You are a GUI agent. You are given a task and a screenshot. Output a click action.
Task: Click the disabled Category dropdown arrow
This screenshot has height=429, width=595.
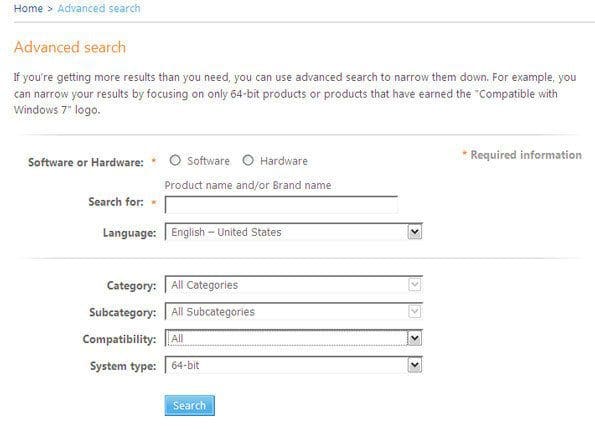pyautogui.click(x=414, y=285)
